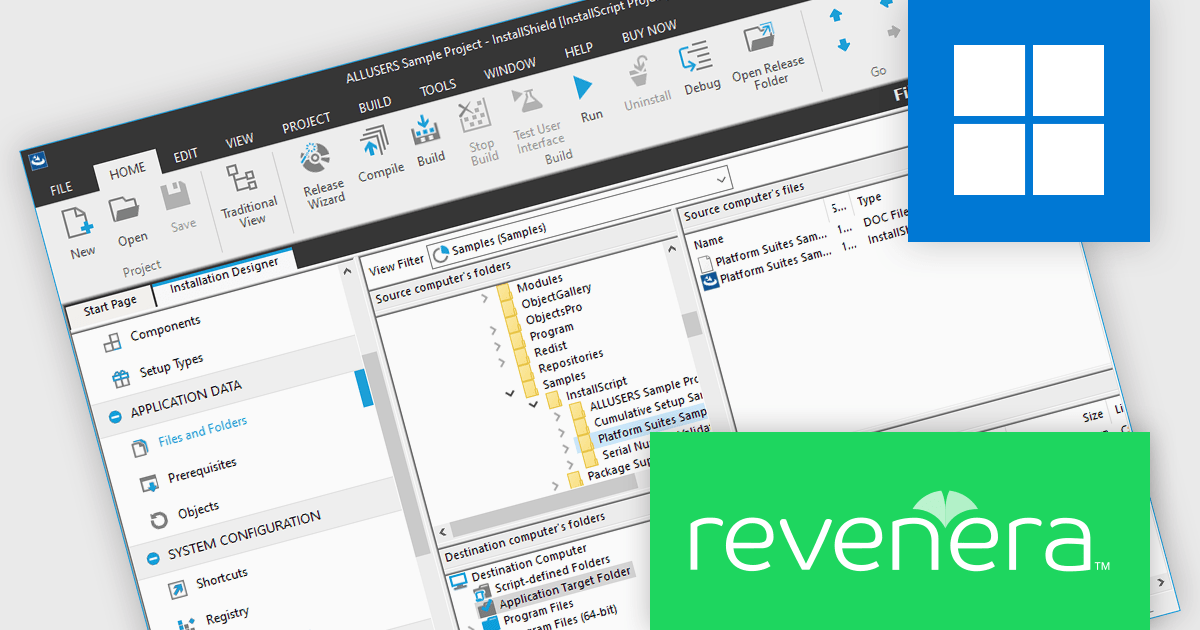The width and height of the screenshot is (1200, 630).
Task: Select Platform Suites Sample folder
Action: pyautogui.click(x=650, y=426)
